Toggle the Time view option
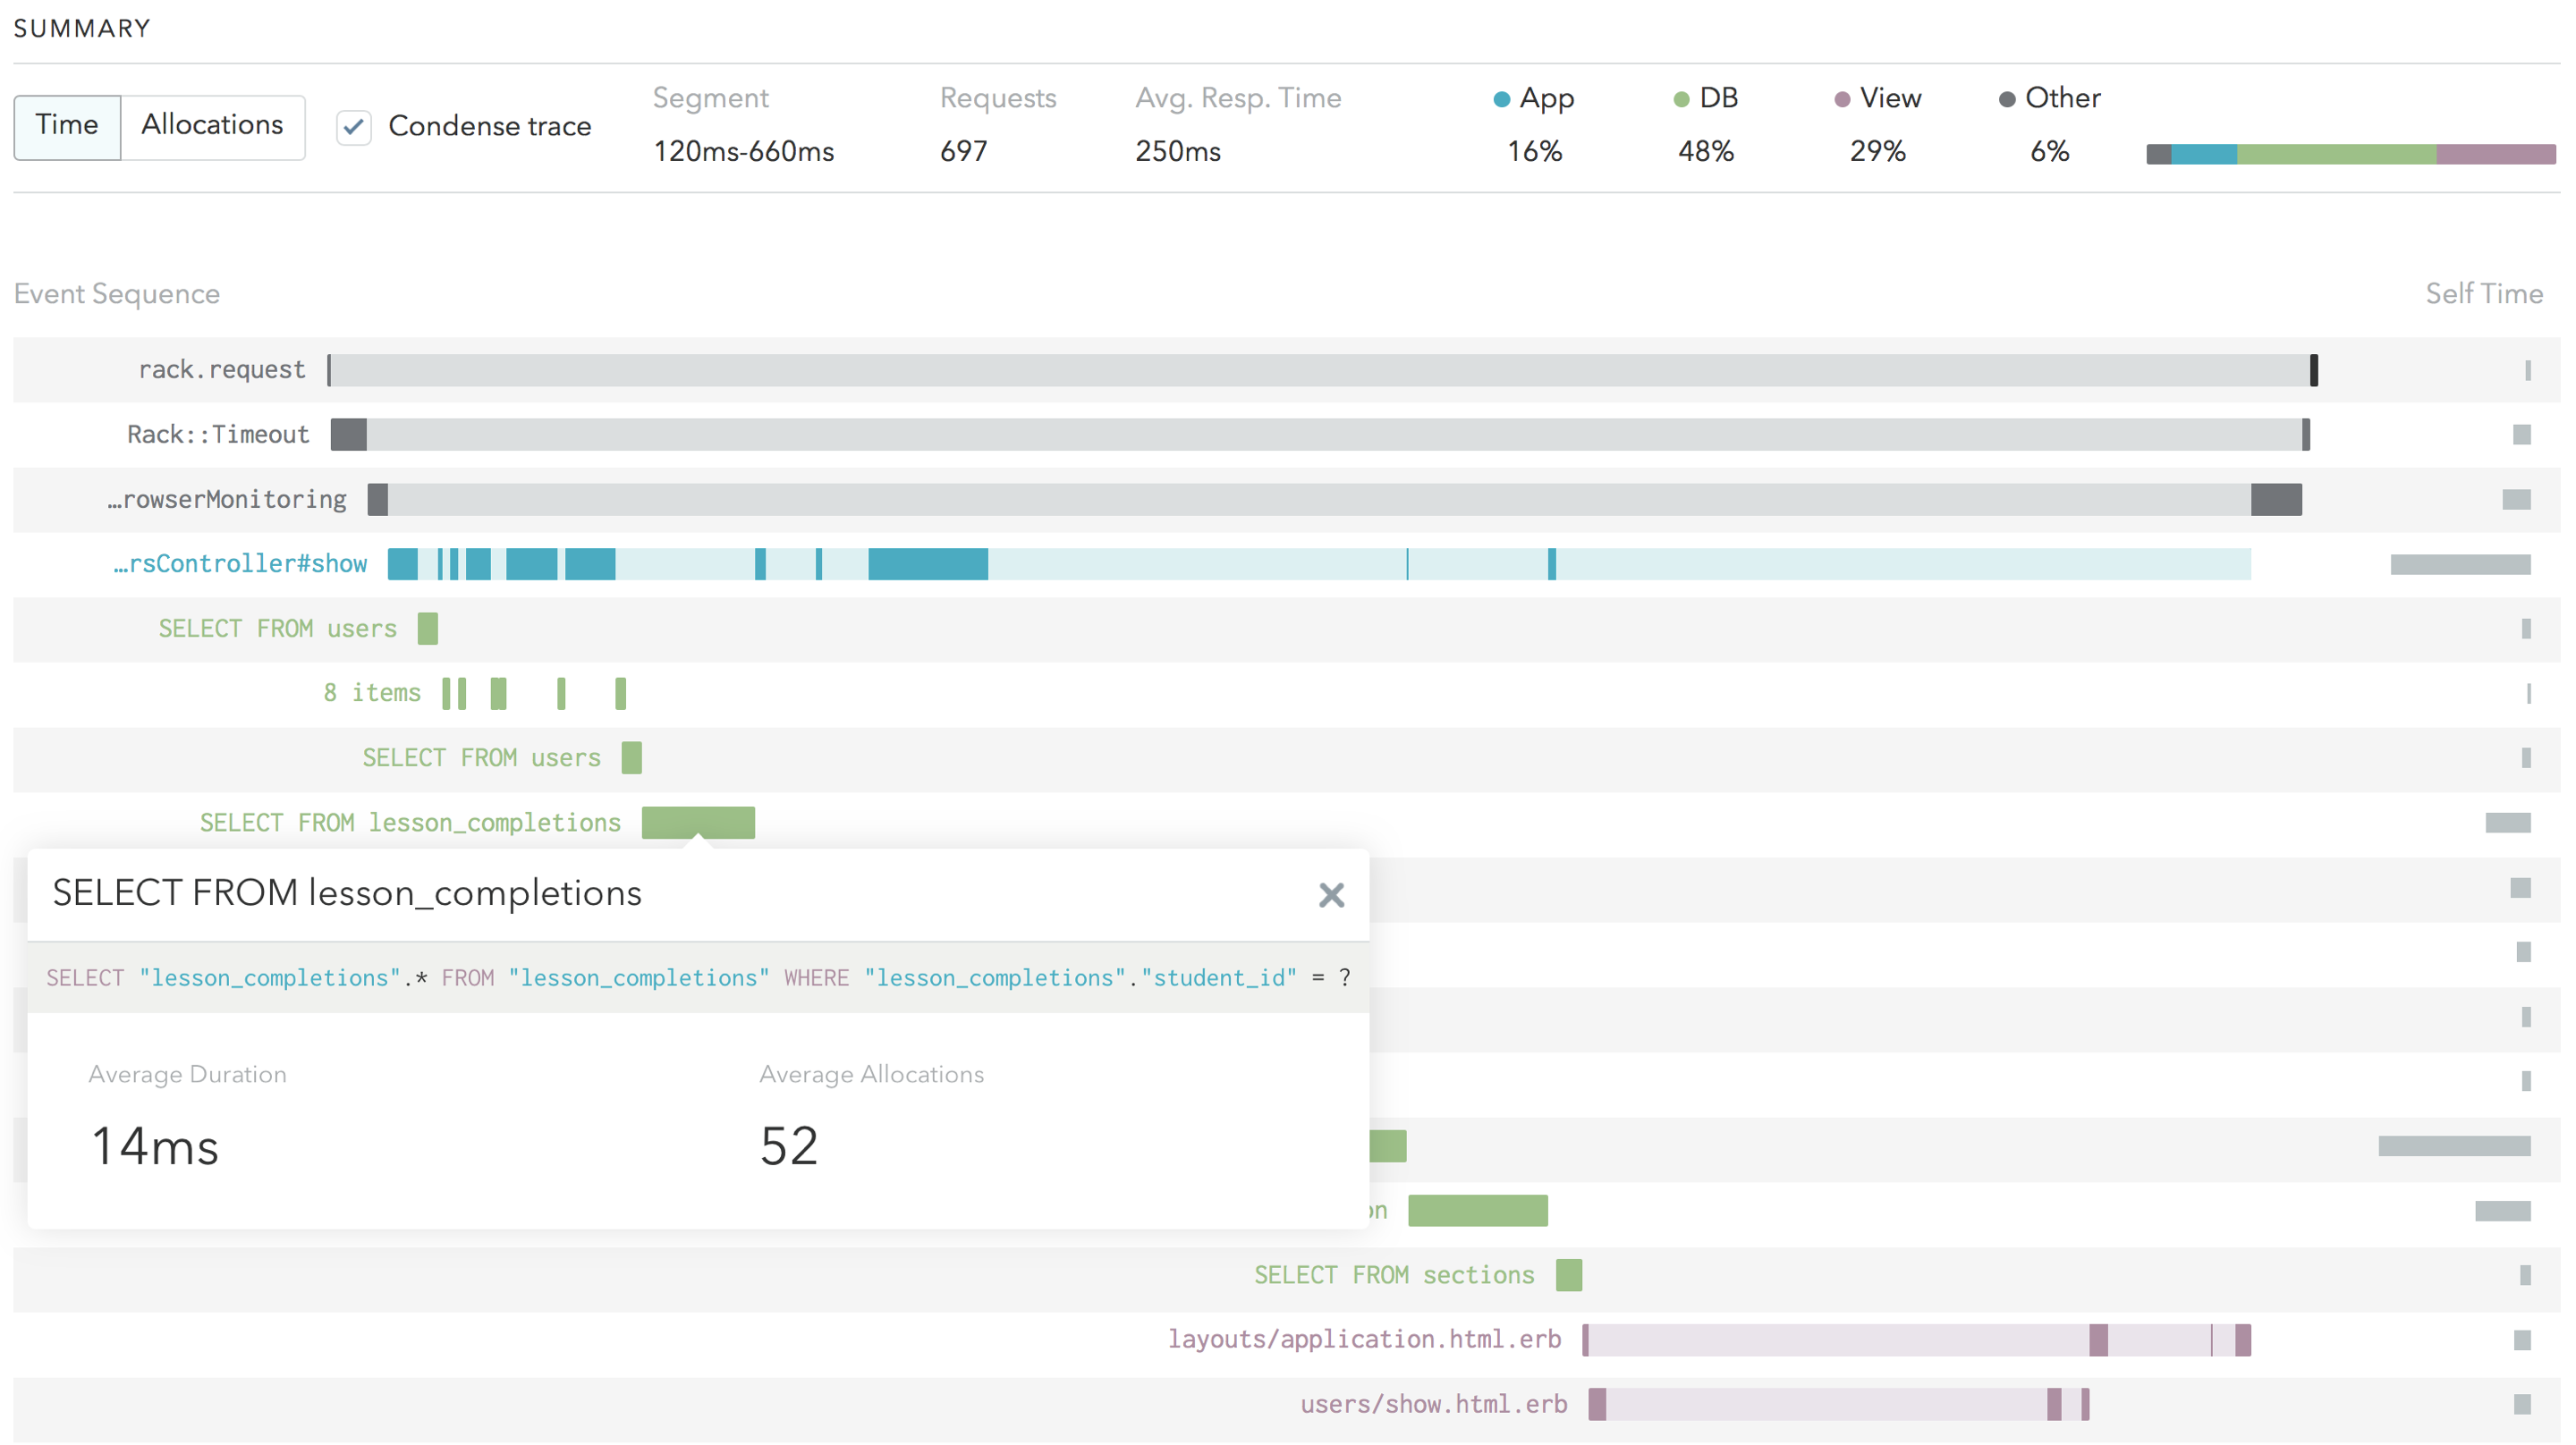 [67, 126]
